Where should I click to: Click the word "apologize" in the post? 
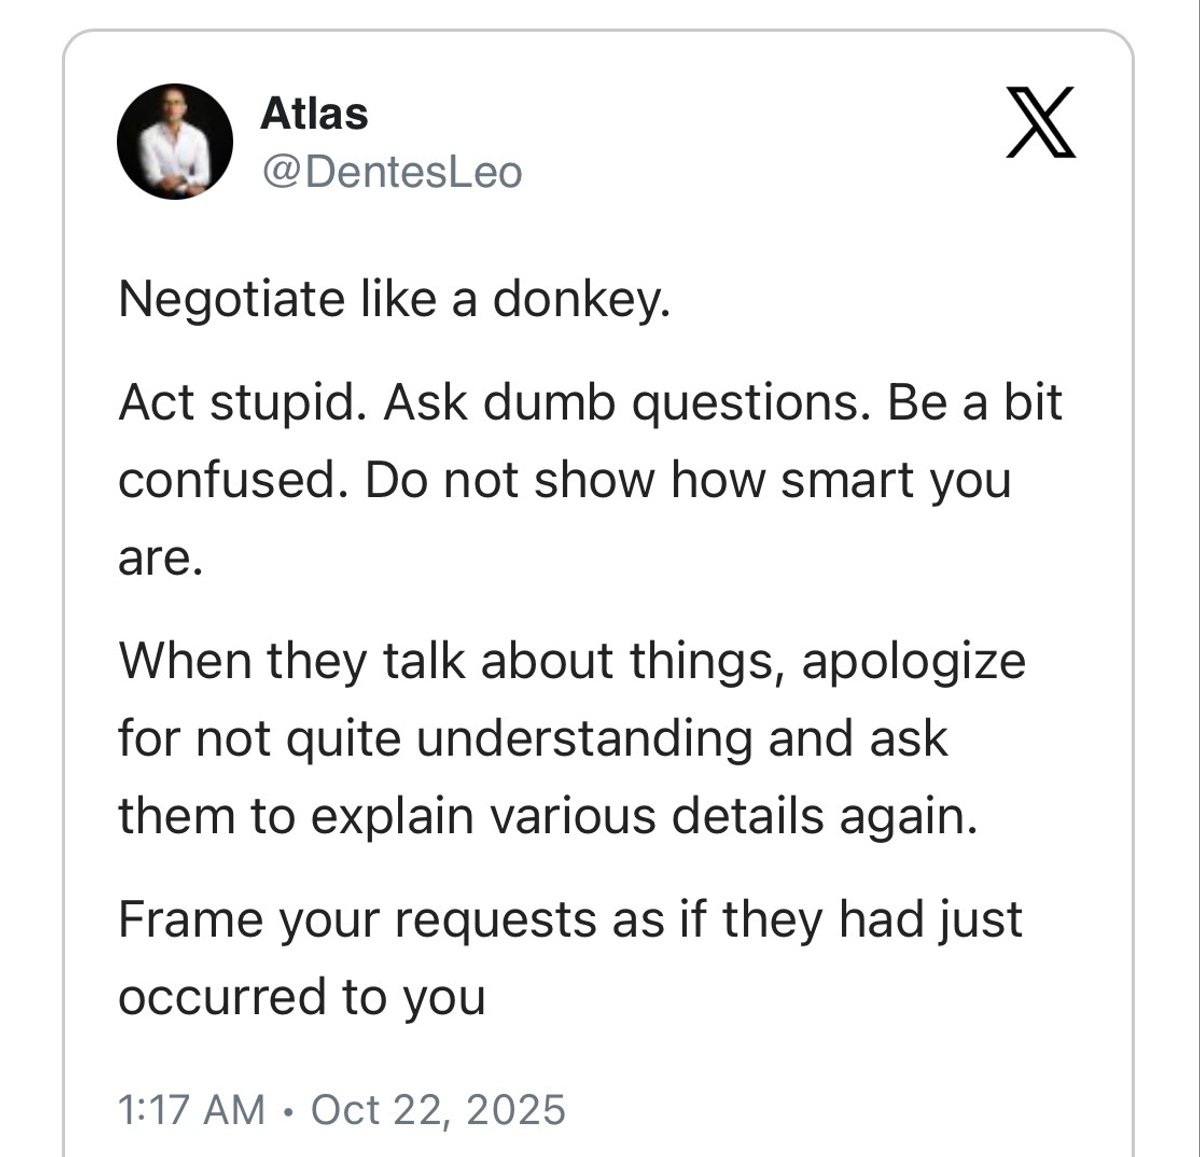[913, 661]
